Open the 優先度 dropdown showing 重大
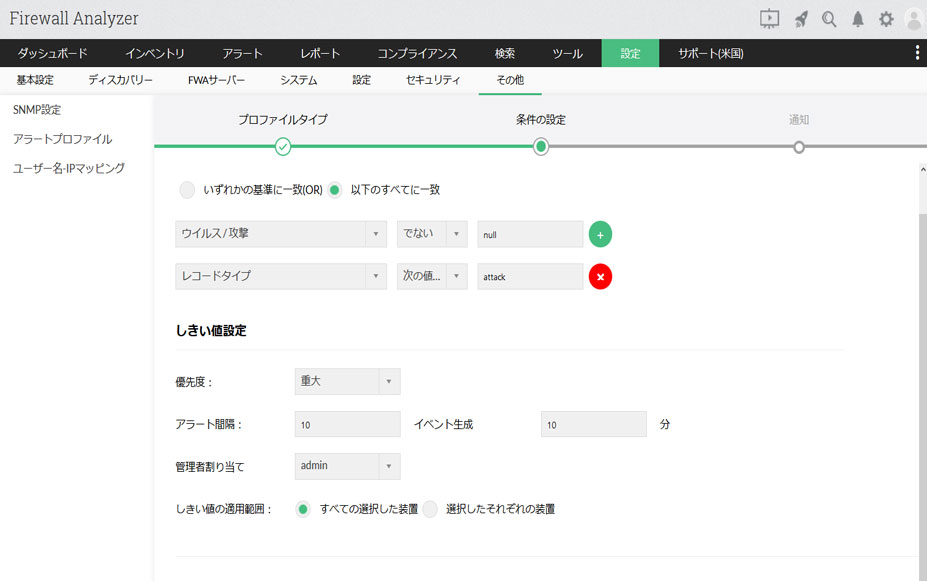The width and height of the screenshot is (927, 581). tap(347, 381)
